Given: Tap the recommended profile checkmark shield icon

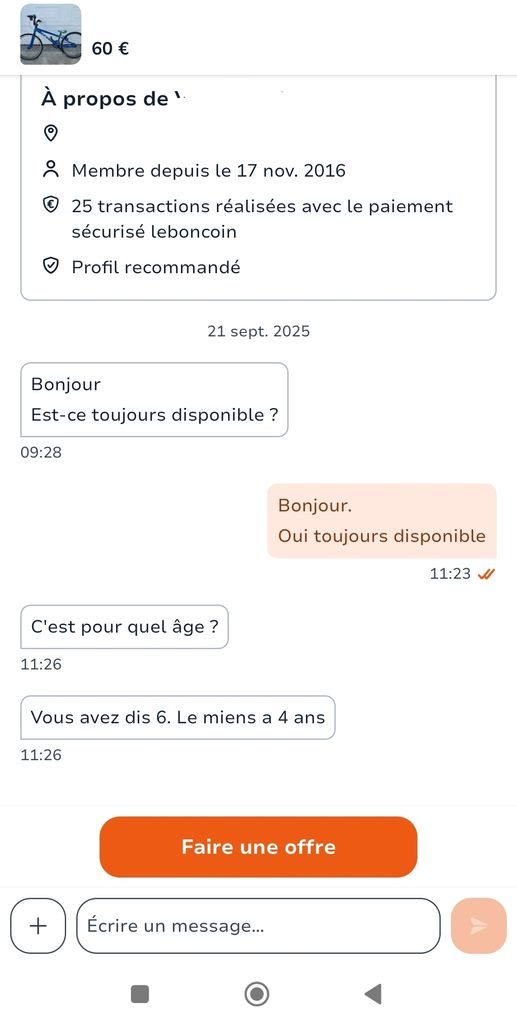Looking at the screenshot, I should (50, 266).
